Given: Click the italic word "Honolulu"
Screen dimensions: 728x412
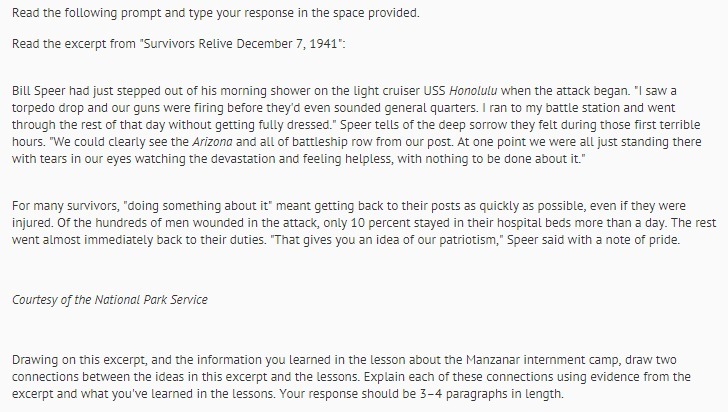Looking at the screenshot, I should (473, 91).
